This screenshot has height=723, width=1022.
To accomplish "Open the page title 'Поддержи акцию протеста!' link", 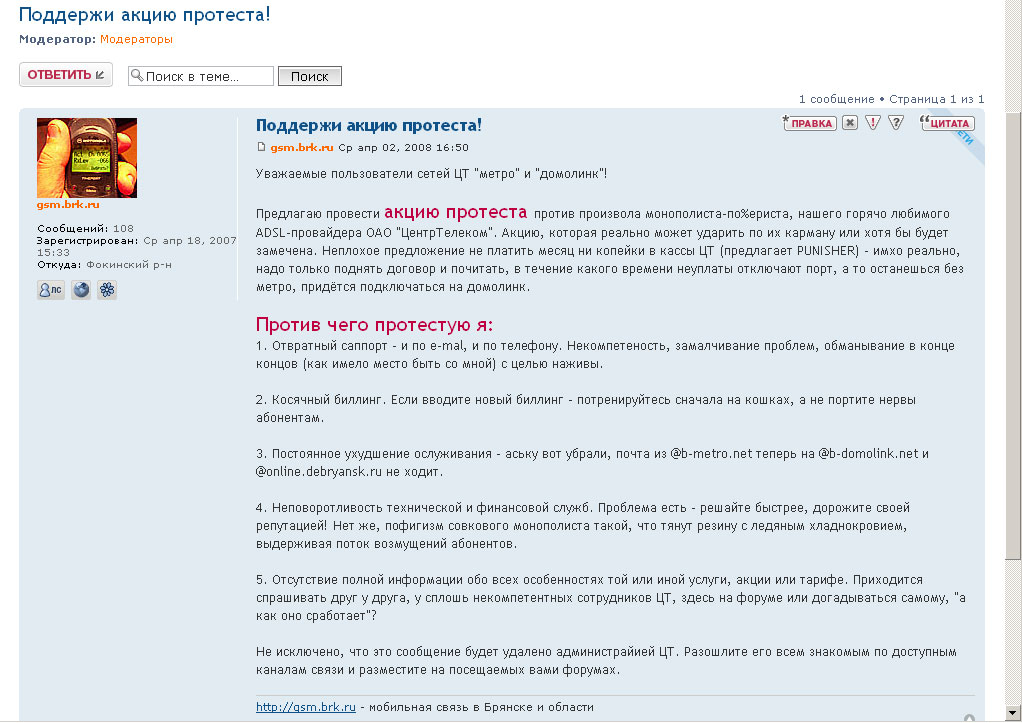I will point(145,15).
